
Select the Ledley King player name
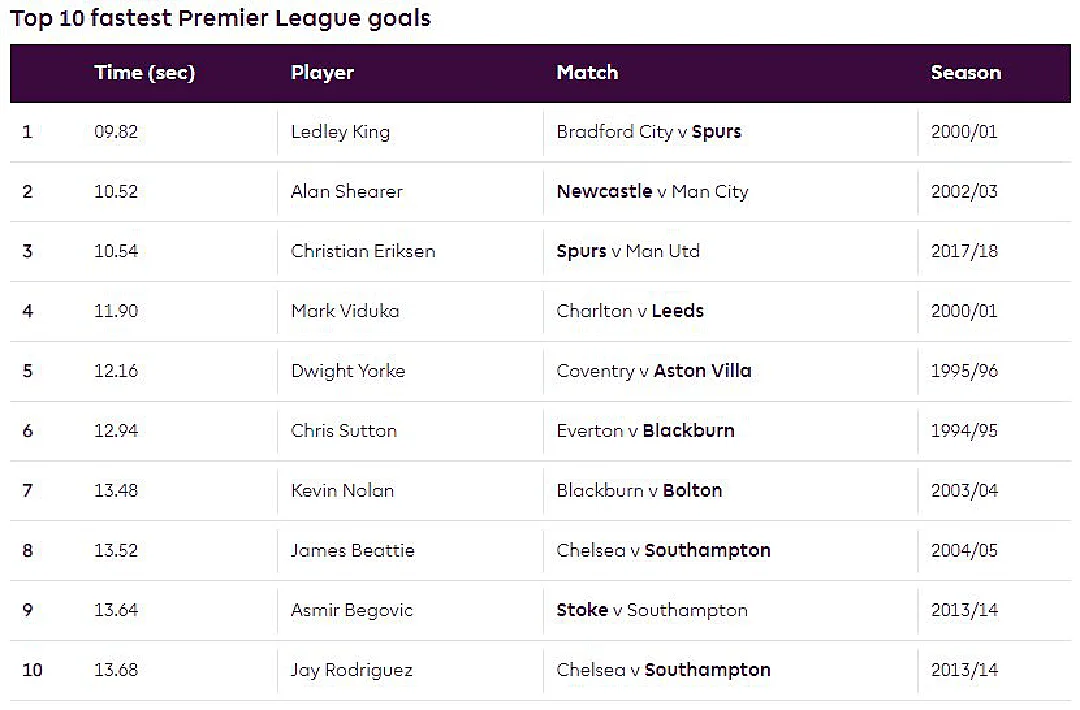tap(340, 132)
